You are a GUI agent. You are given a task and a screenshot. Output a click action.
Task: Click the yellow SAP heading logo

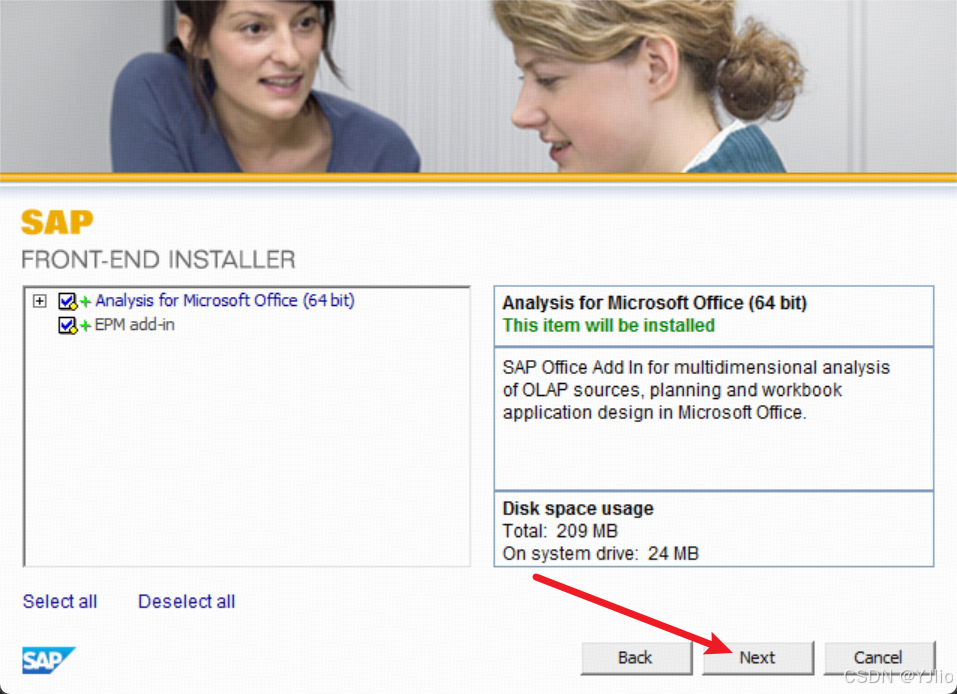pos(57,222)
